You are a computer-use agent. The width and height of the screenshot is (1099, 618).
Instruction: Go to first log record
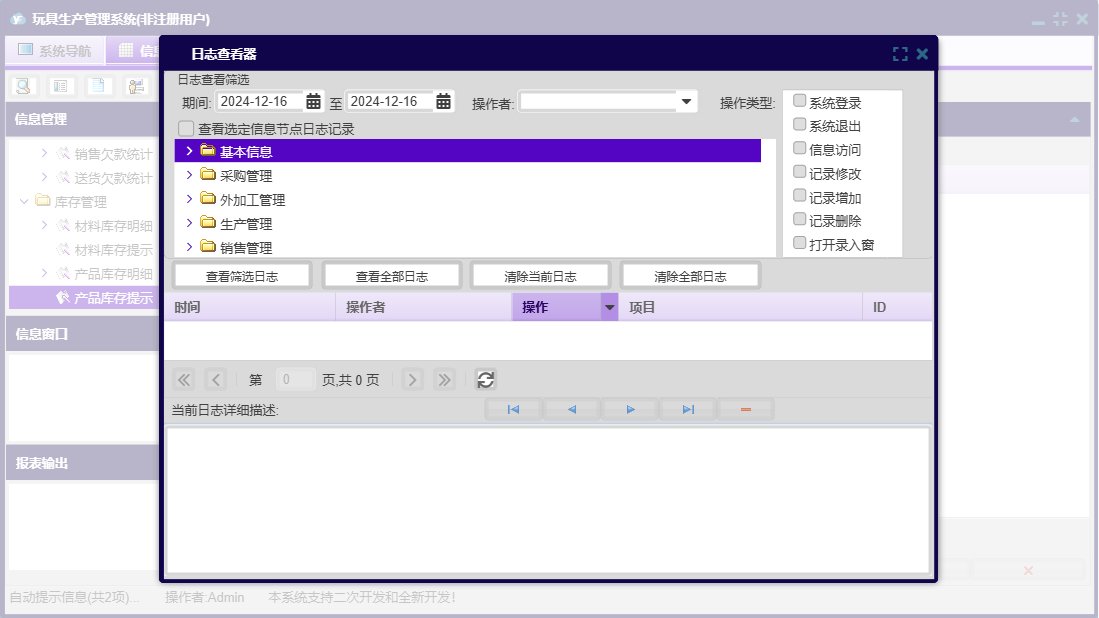coord(513,410)
